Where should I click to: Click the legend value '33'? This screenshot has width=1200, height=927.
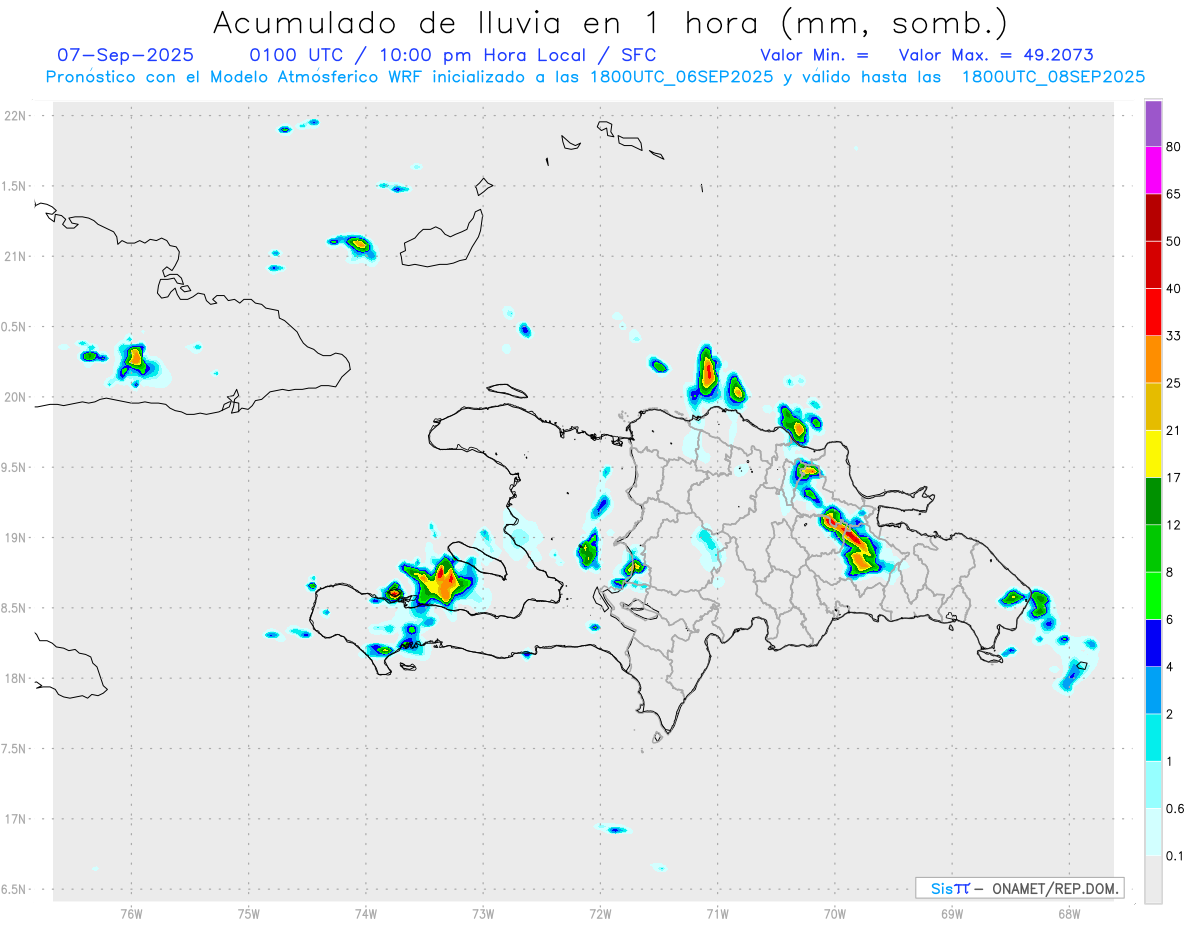[x=1174, y=336]
